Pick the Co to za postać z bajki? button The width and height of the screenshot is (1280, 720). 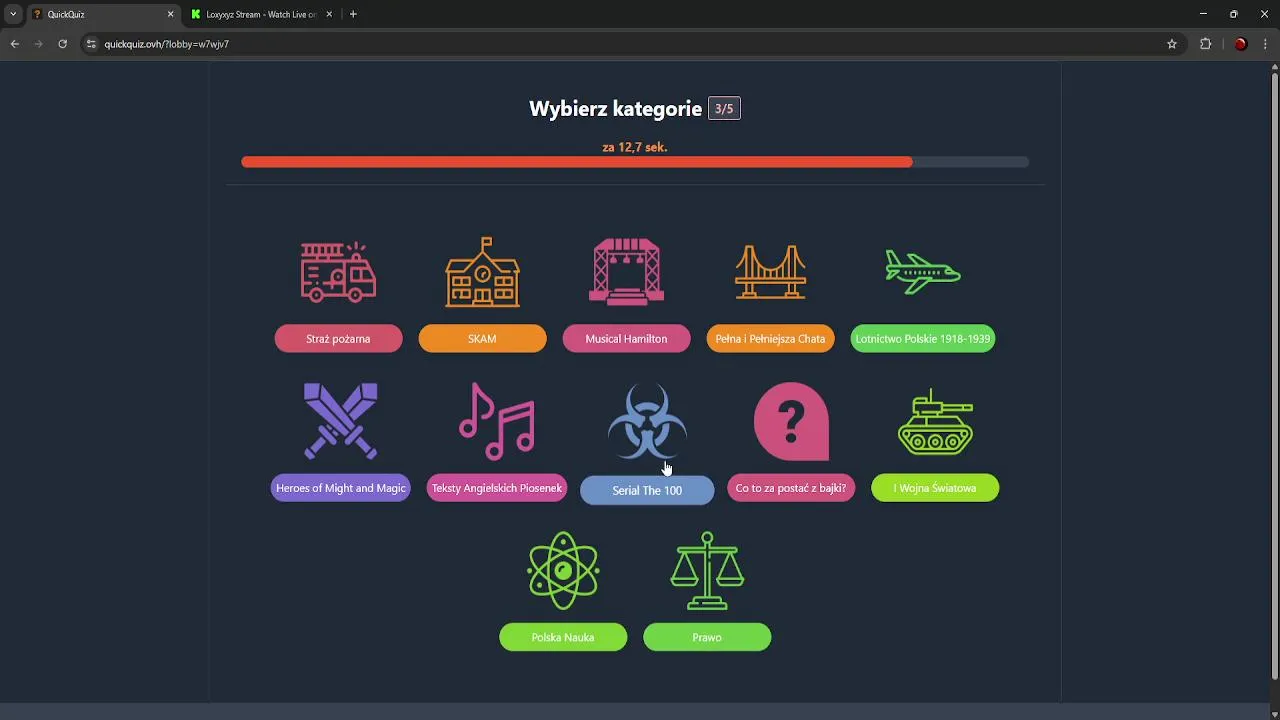tap(791, 488)
